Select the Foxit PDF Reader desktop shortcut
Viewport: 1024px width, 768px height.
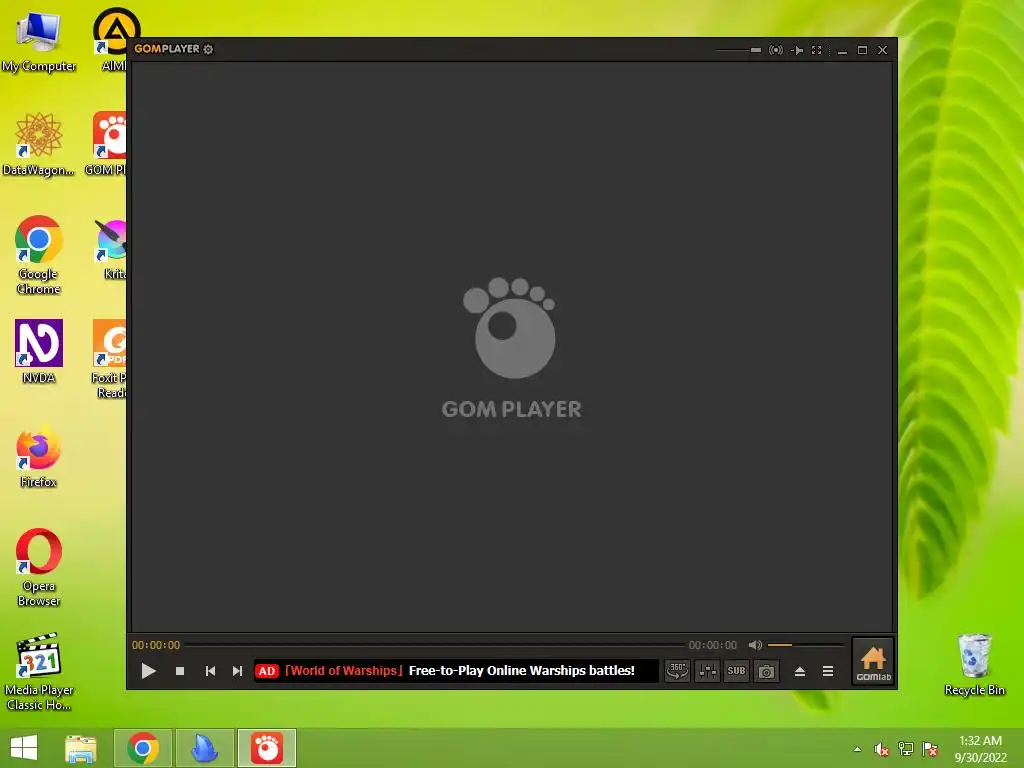point(108,358)
